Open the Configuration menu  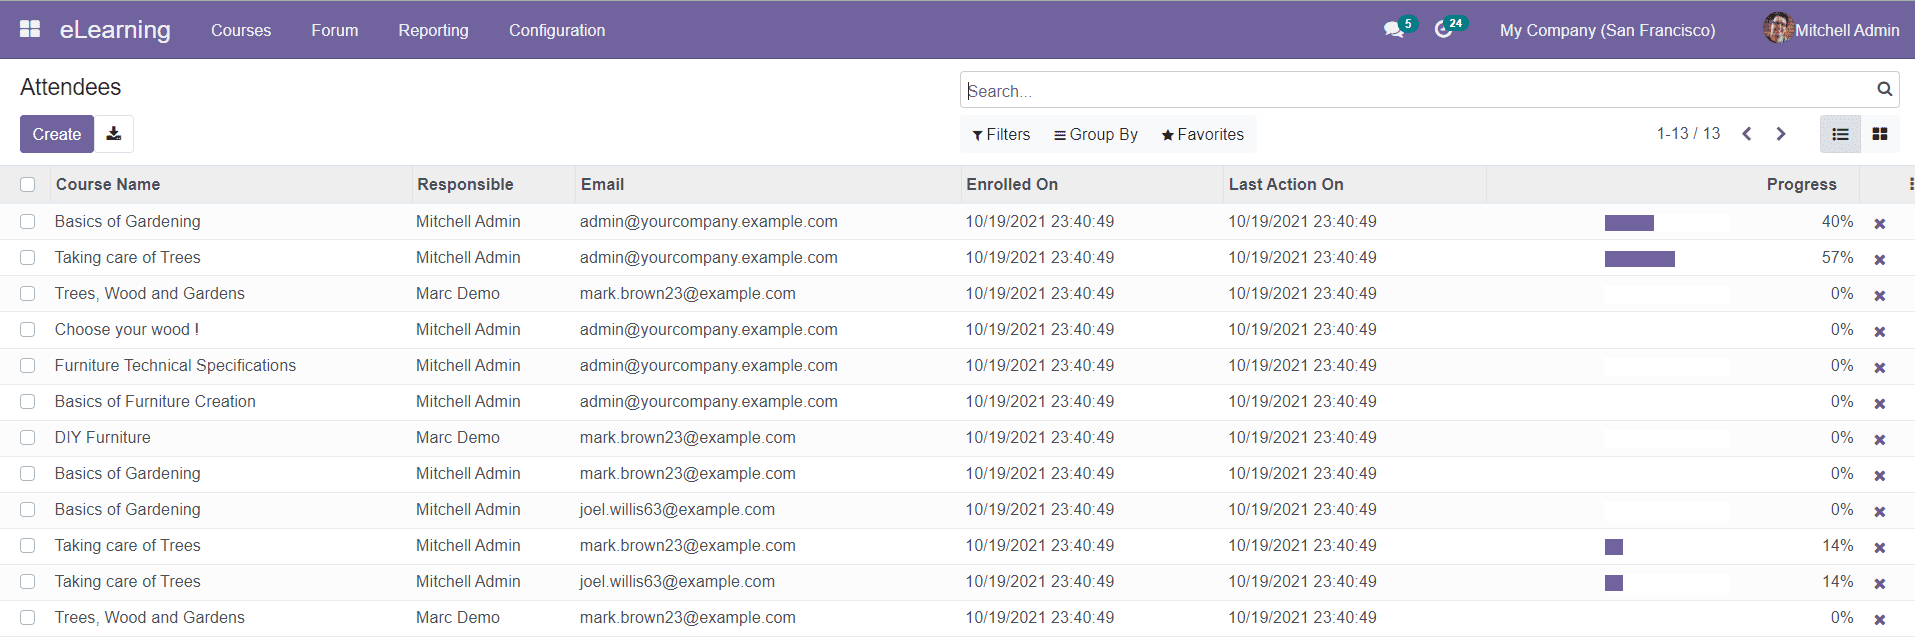(557, 30)
